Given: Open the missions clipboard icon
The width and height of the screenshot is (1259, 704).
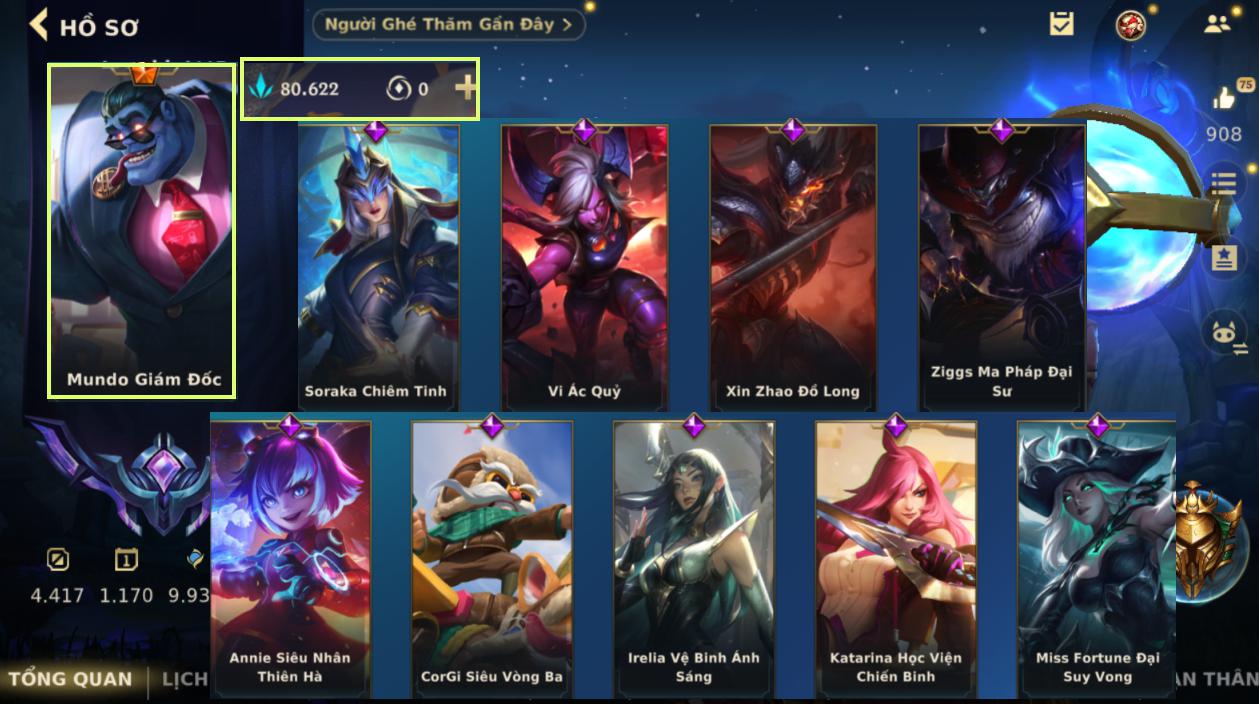Looking at the screenshot, I should coord(1061,24).
